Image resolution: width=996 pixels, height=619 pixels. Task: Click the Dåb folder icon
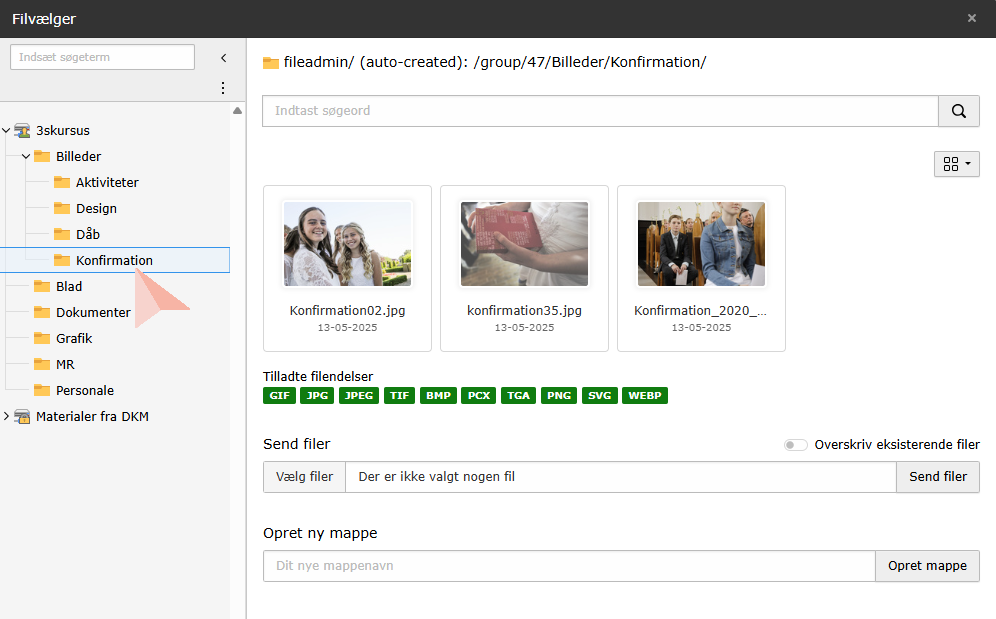tap(62, 235)
